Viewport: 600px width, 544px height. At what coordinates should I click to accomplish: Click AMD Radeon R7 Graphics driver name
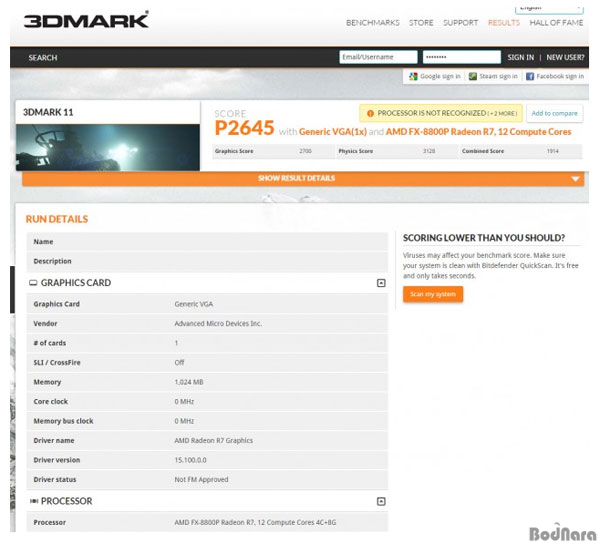[x=214, y=441]
